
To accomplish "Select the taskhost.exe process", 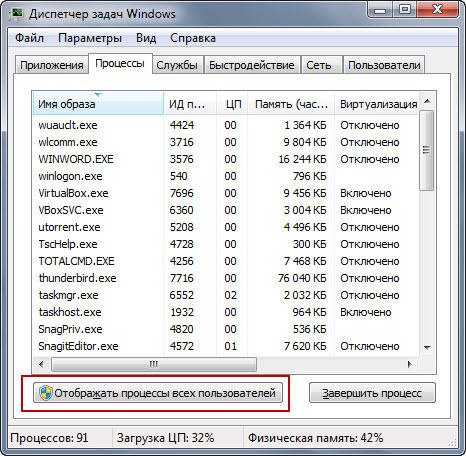I will click(226, 312).
